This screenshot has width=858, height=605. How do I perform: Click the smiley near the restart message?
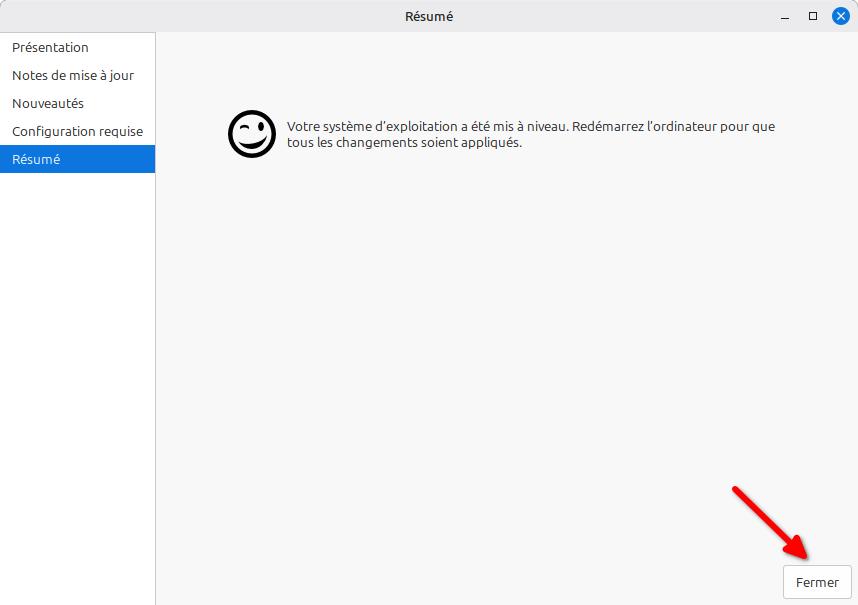(250, 133)
